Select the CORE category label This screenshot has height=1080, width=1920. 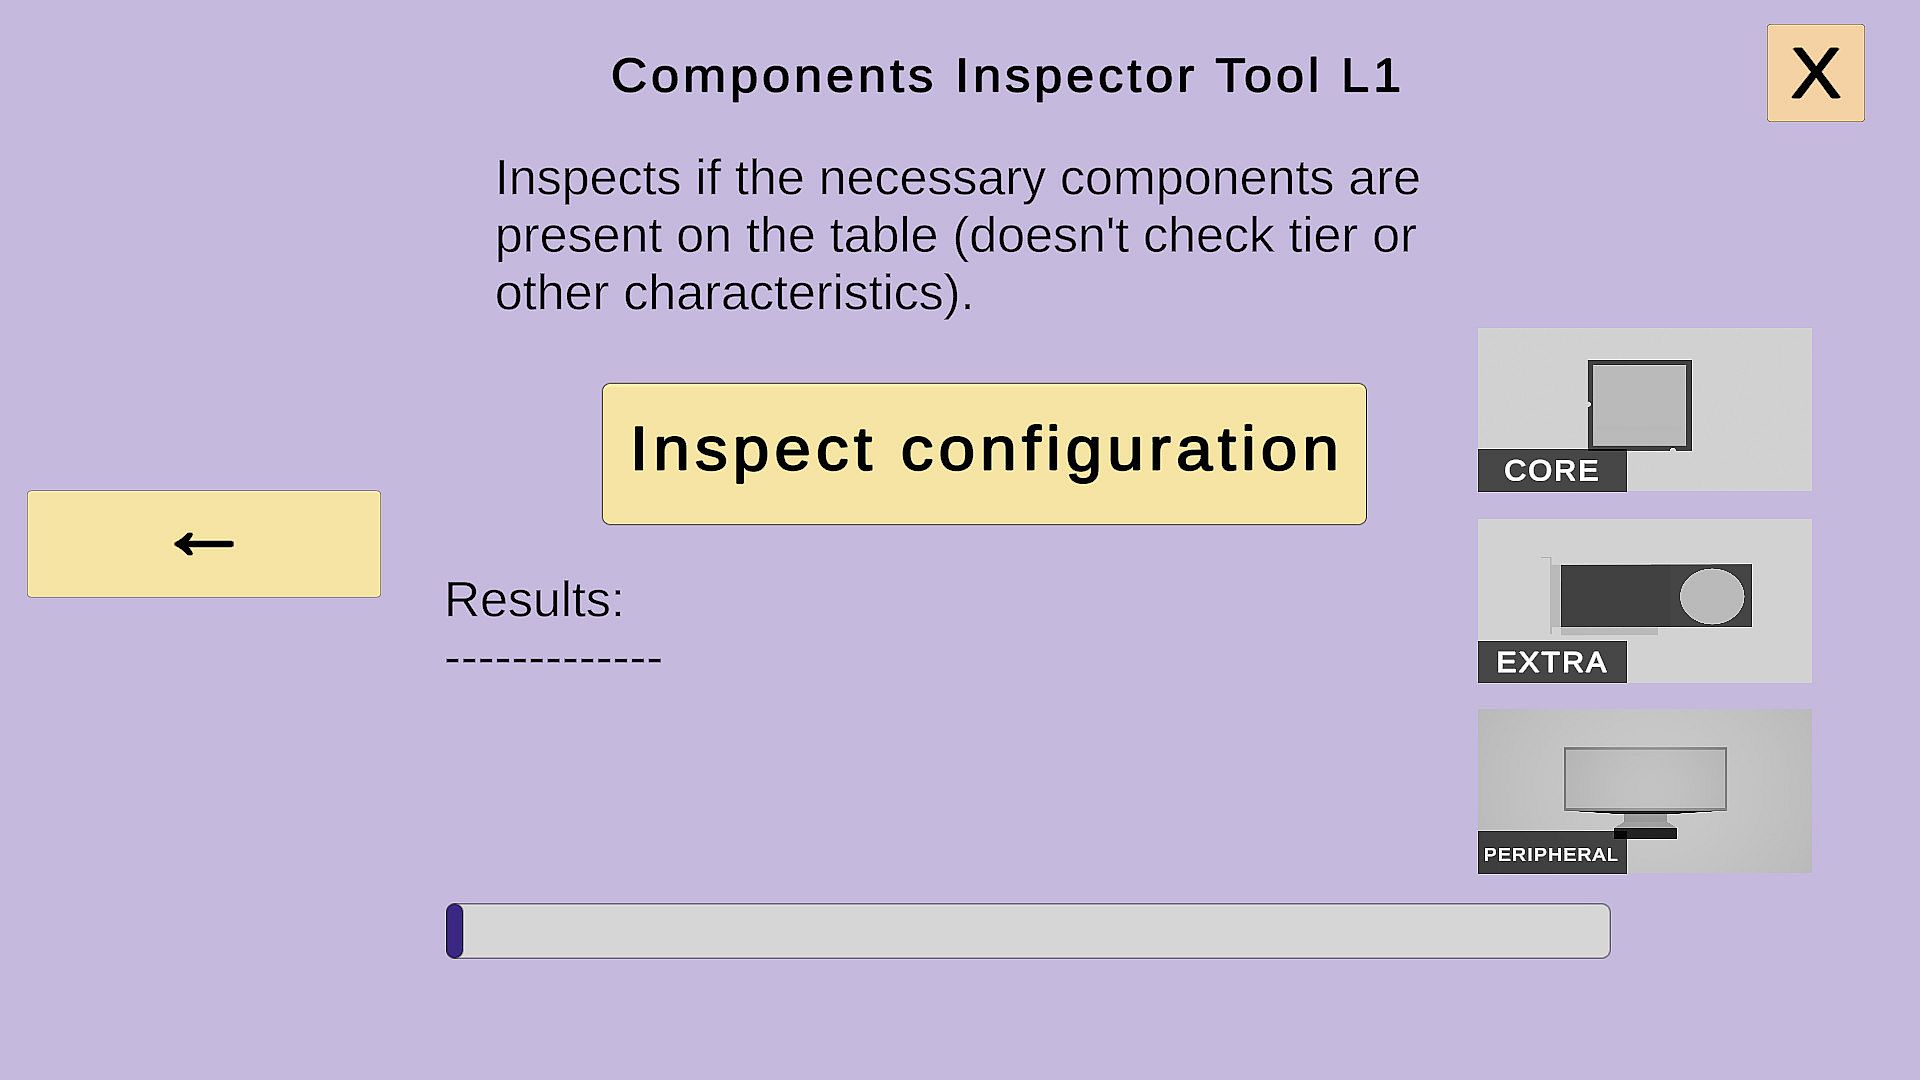(1551, 471)
